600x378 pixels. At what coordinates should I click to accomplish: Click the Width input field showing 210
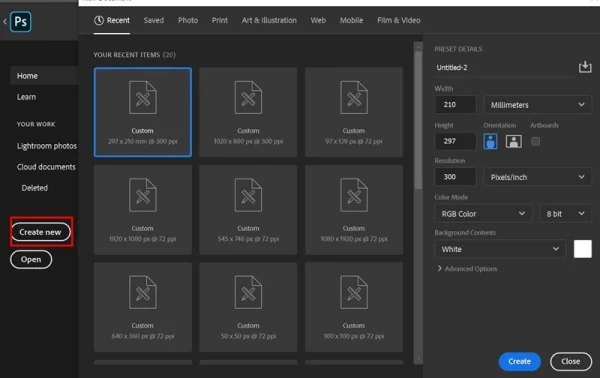pos(455,104)
